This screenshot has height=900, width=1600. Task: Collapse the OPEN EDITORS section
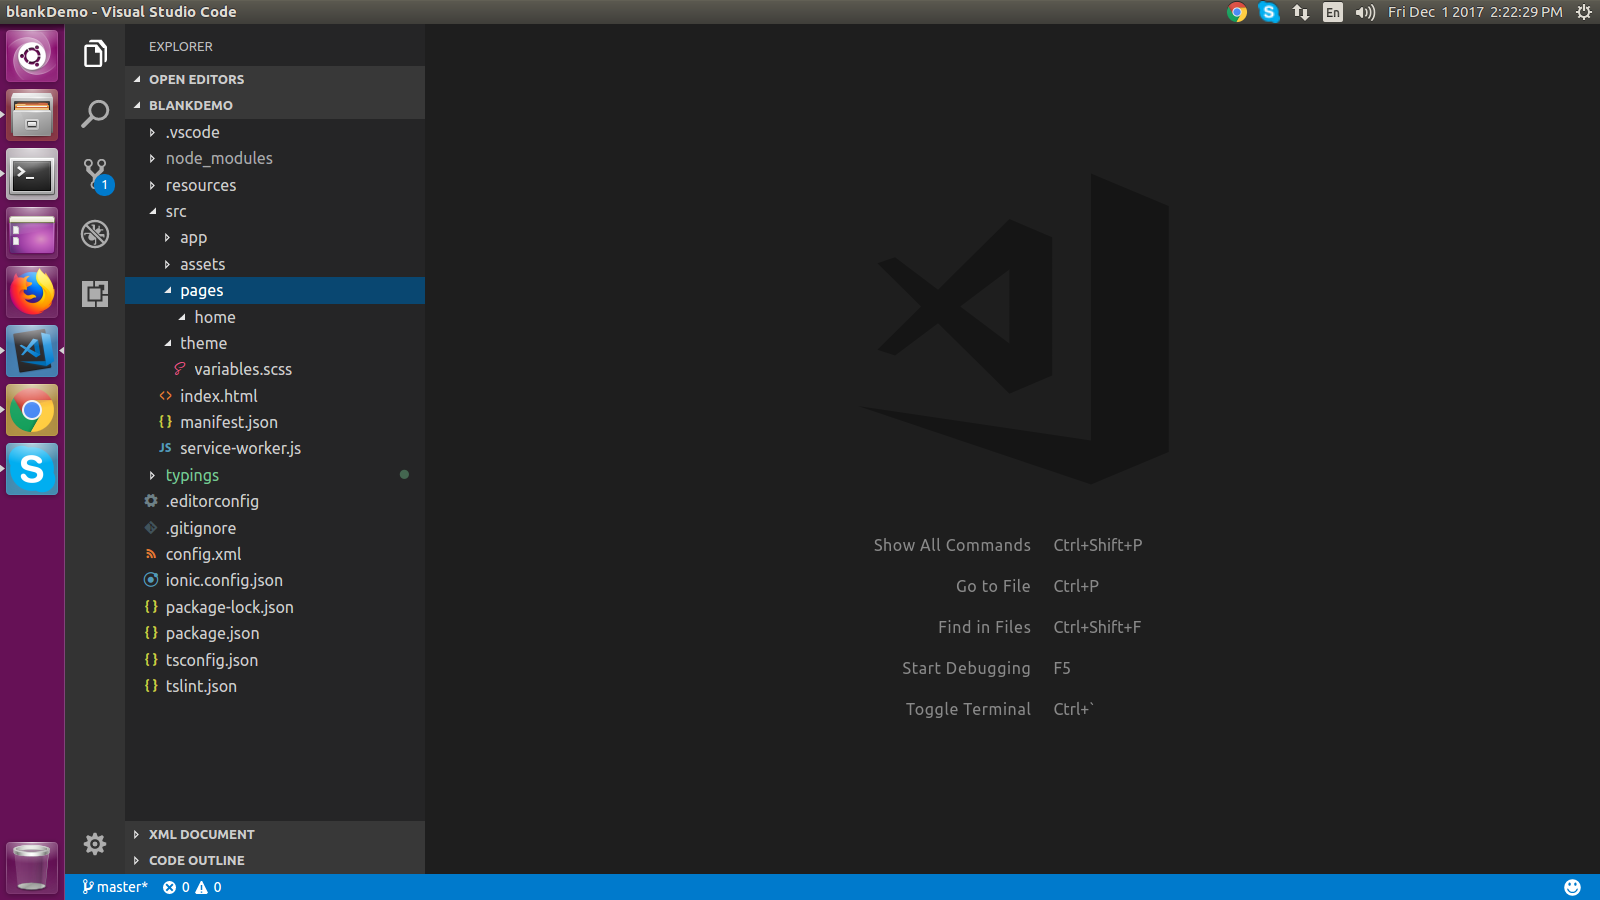(275, 79)
